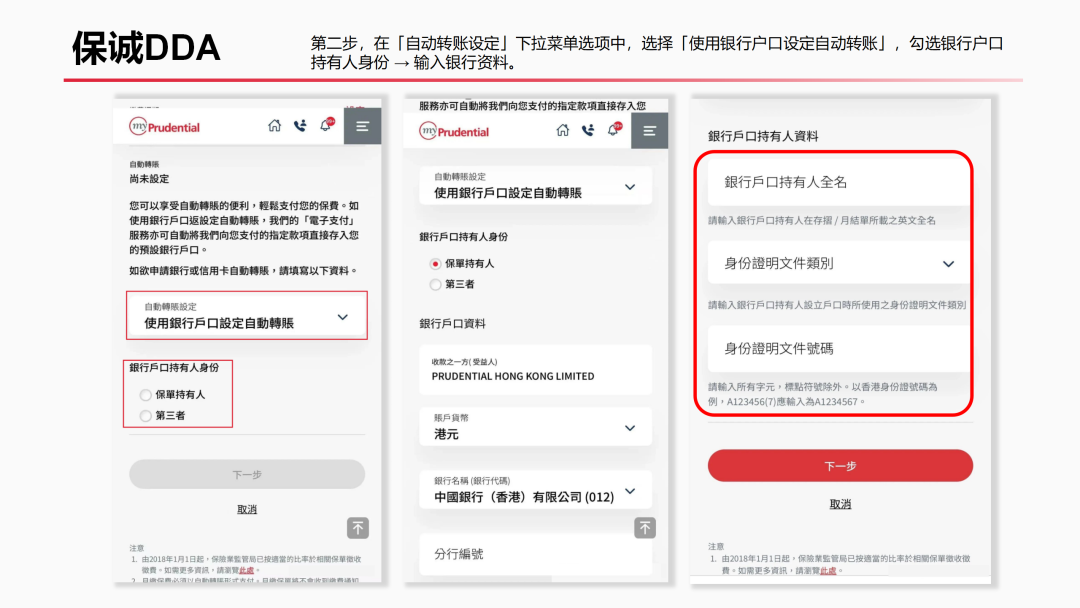The height and width of the screenshot is (608, 1080).
Task: Click phone contact icon in middle screen
Action: tap(588, 130)
